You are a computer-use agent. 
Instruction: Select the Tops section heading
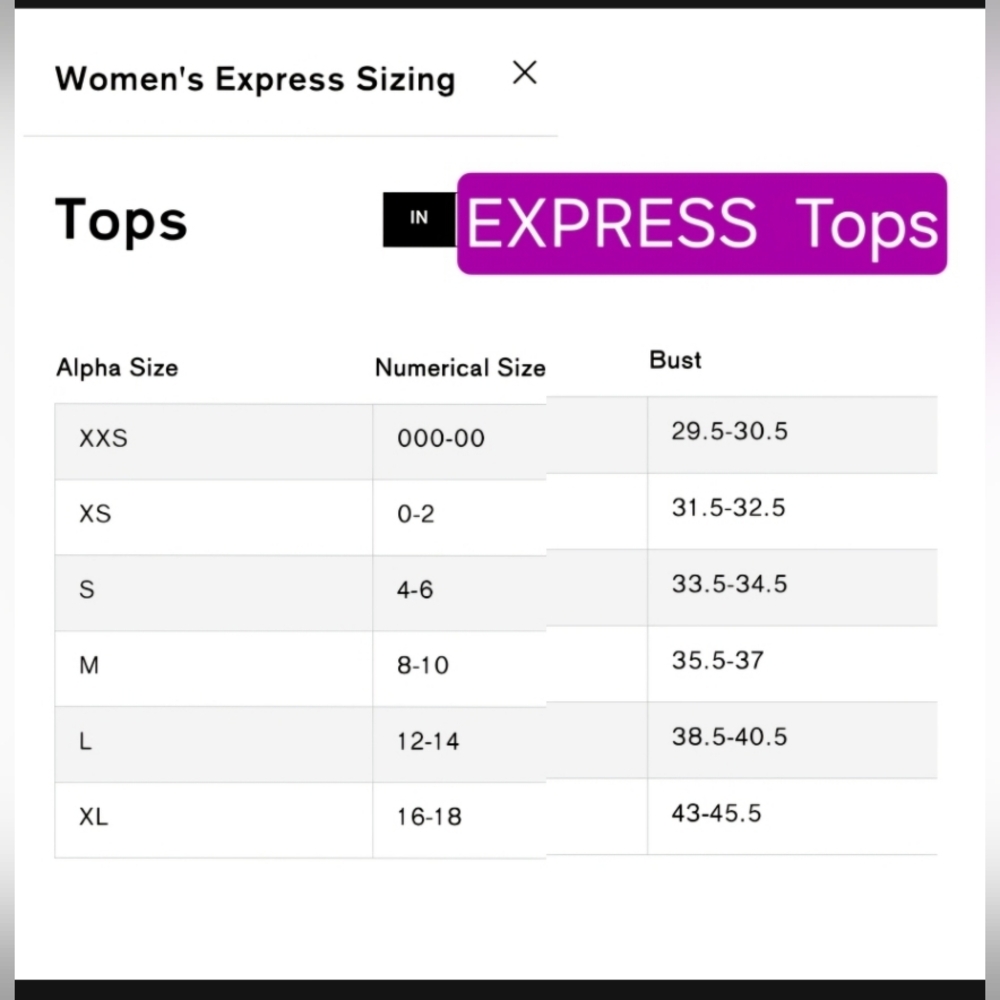point(121,220)
